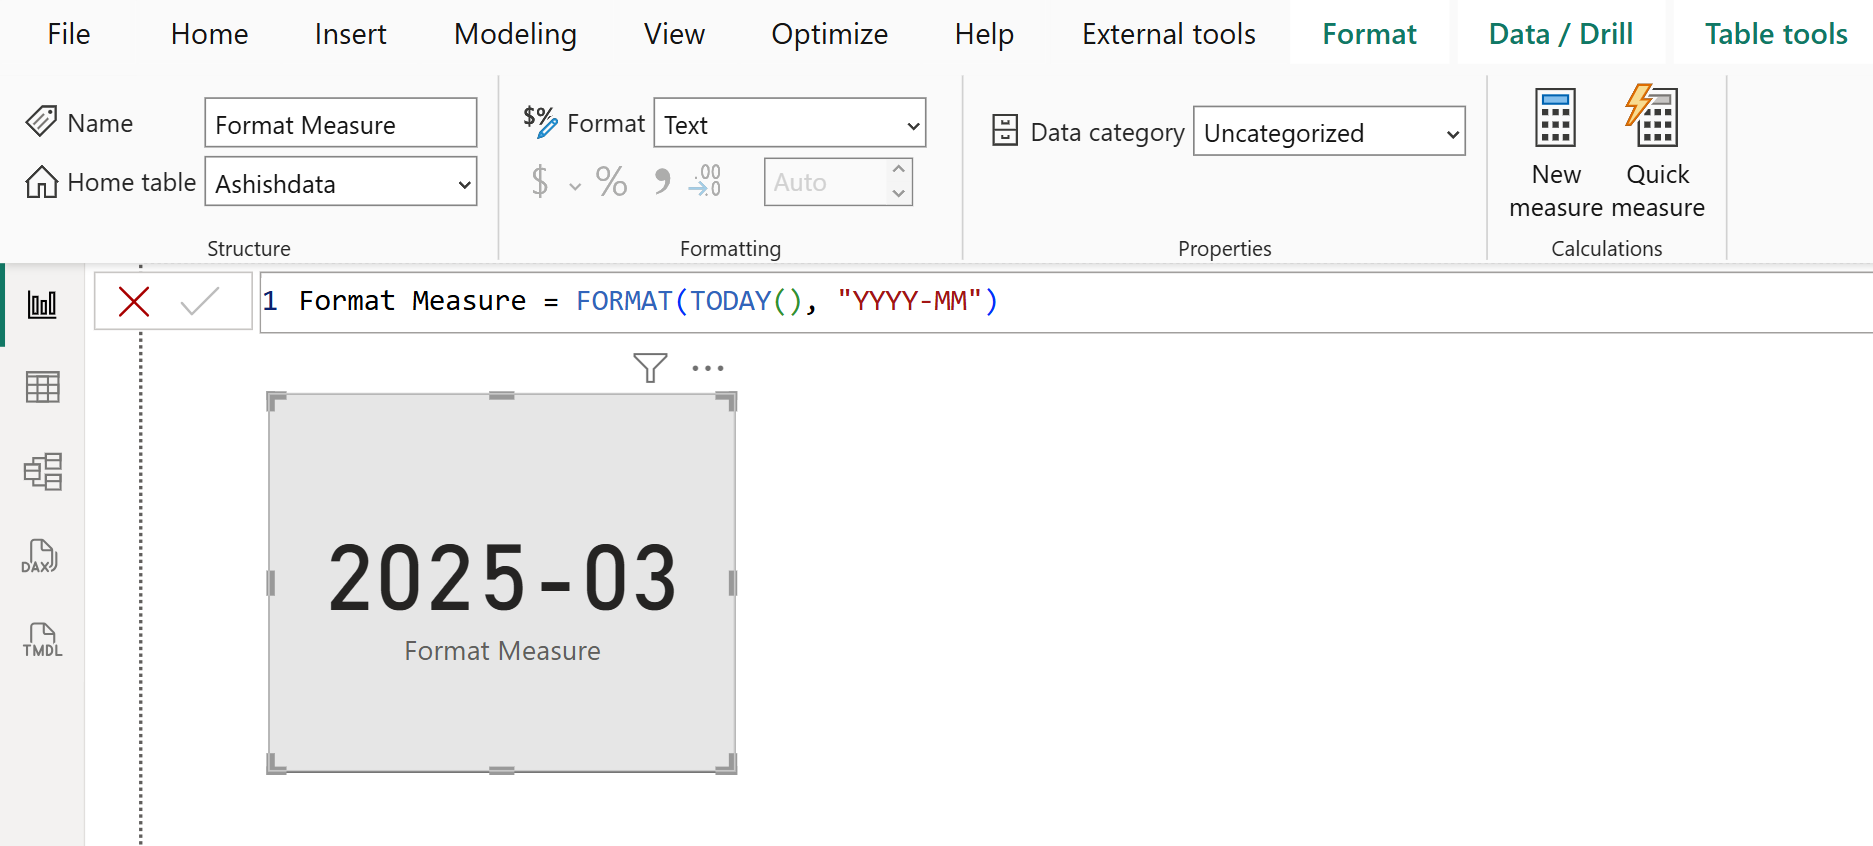
Task: Open the visual's filter funnel icon
Action: tap(650, 368)
